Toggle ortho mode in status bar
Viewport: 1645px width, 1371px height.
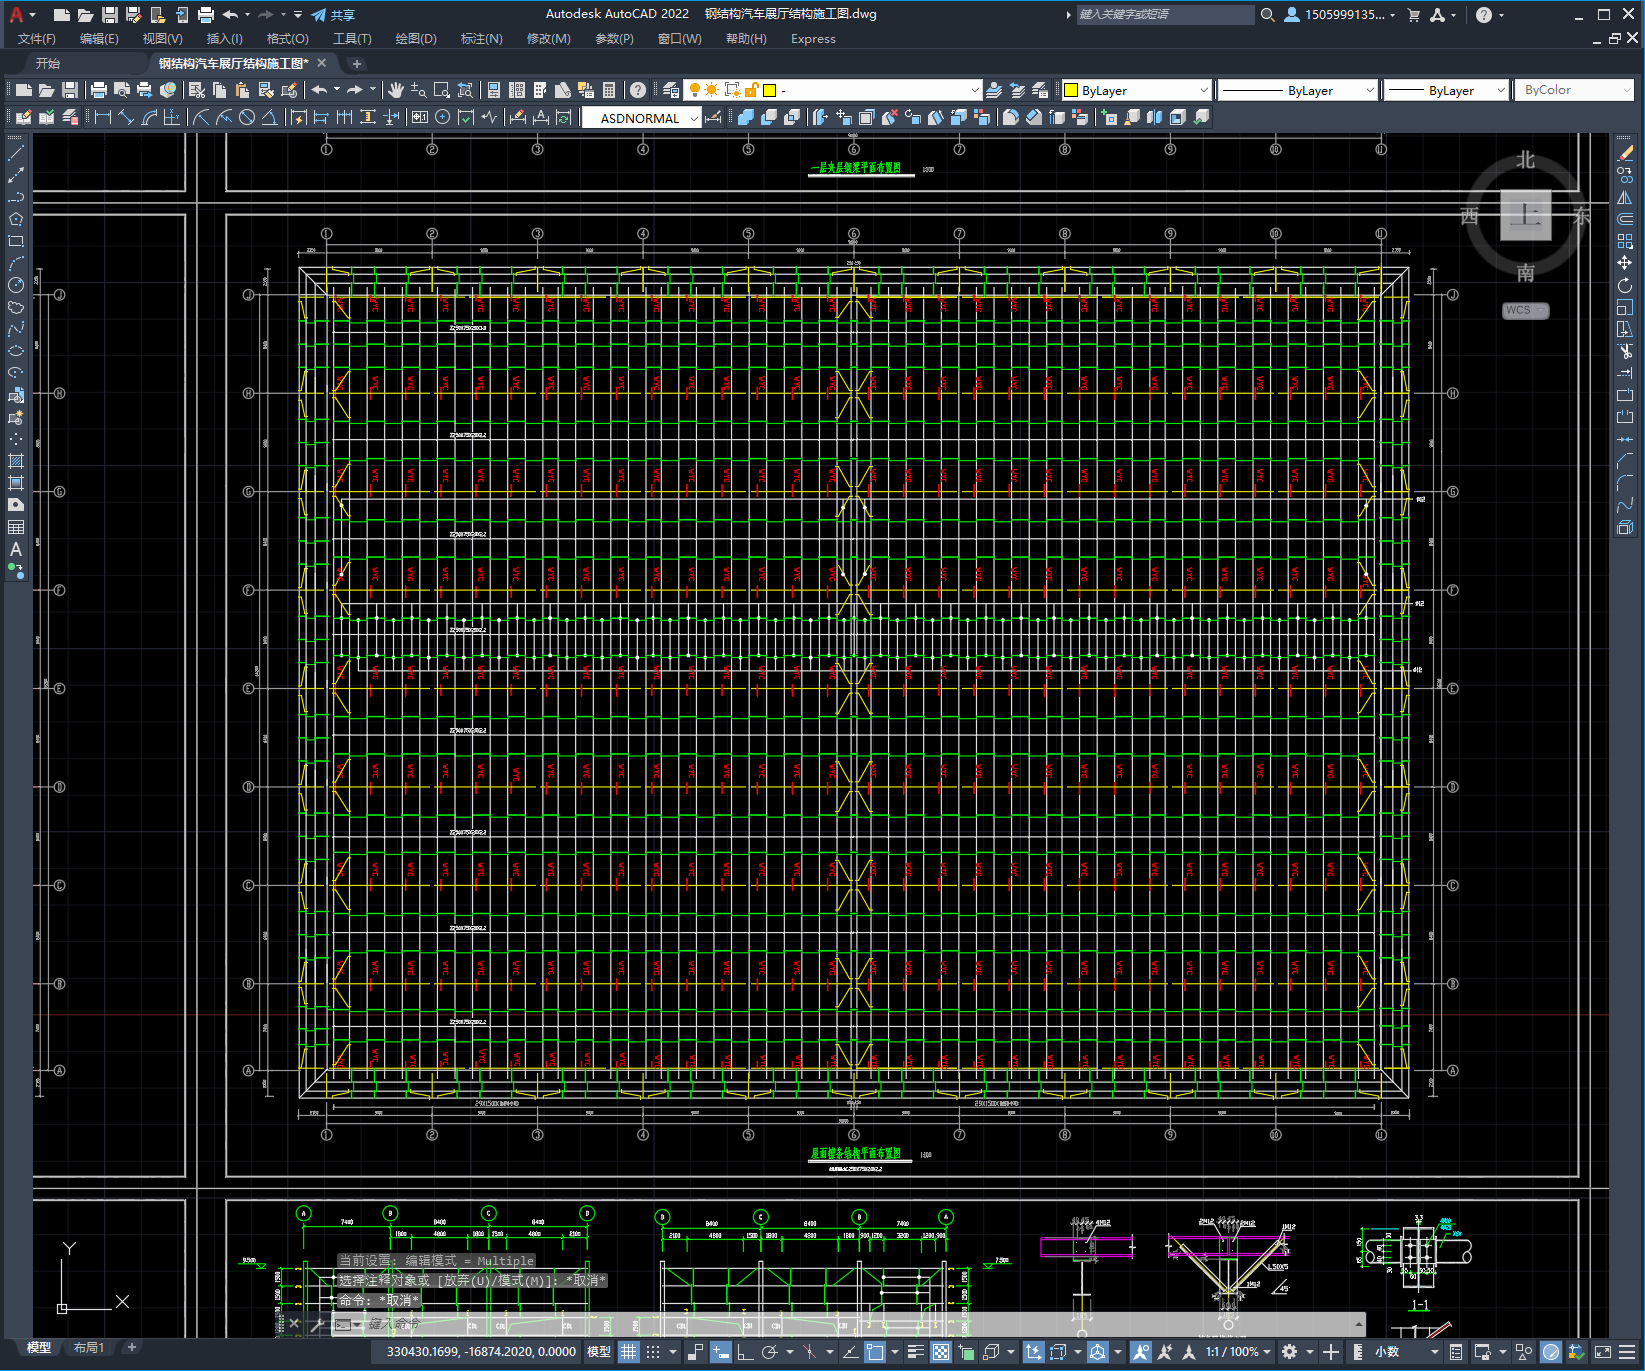pos(745,1352)
